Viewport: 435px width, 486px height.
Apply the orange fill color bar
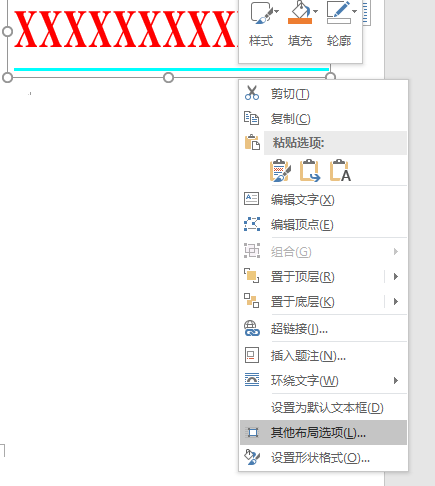300,21
